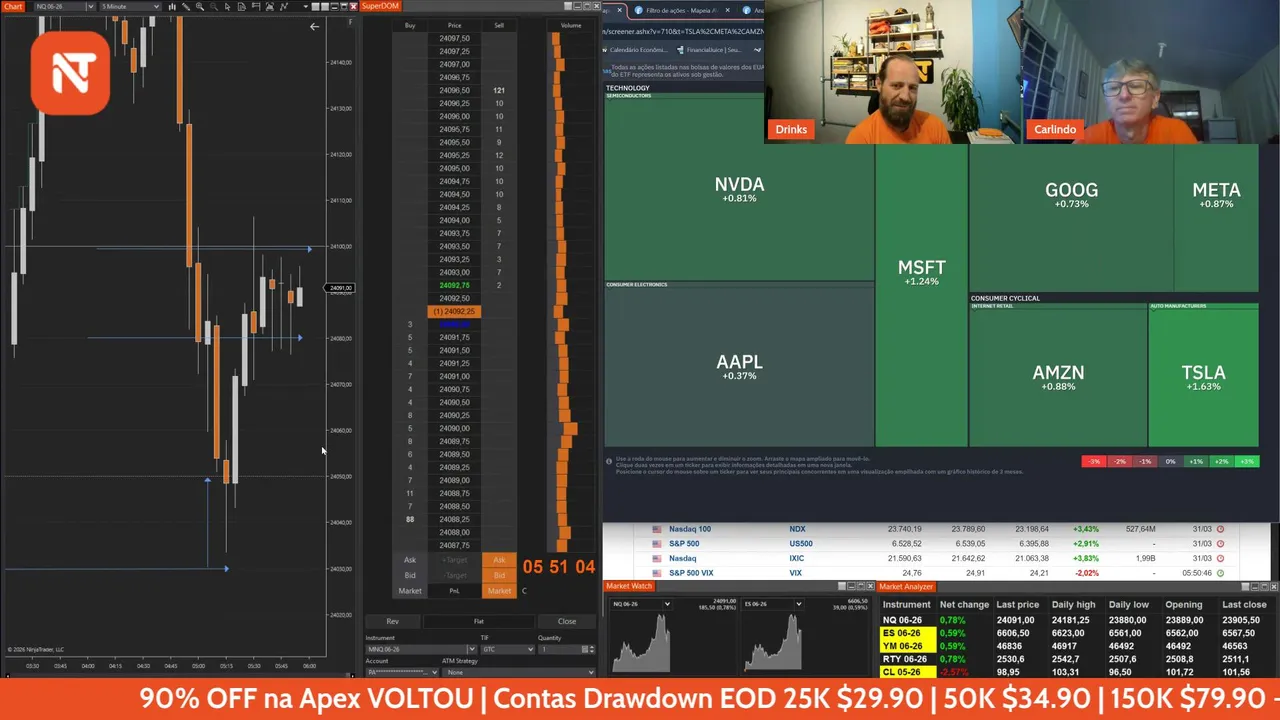Click the NinjaTrader orange logo icon
Viewport: 1280px width, 720px height.
[70, 72]
